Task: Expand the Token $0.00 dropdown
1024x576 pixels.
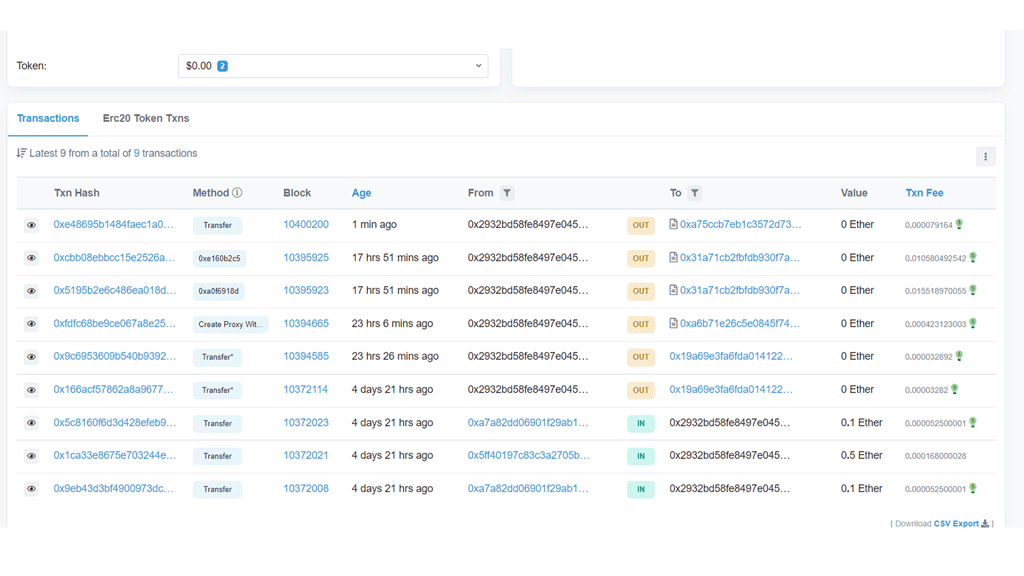Action: click(333, 66)
